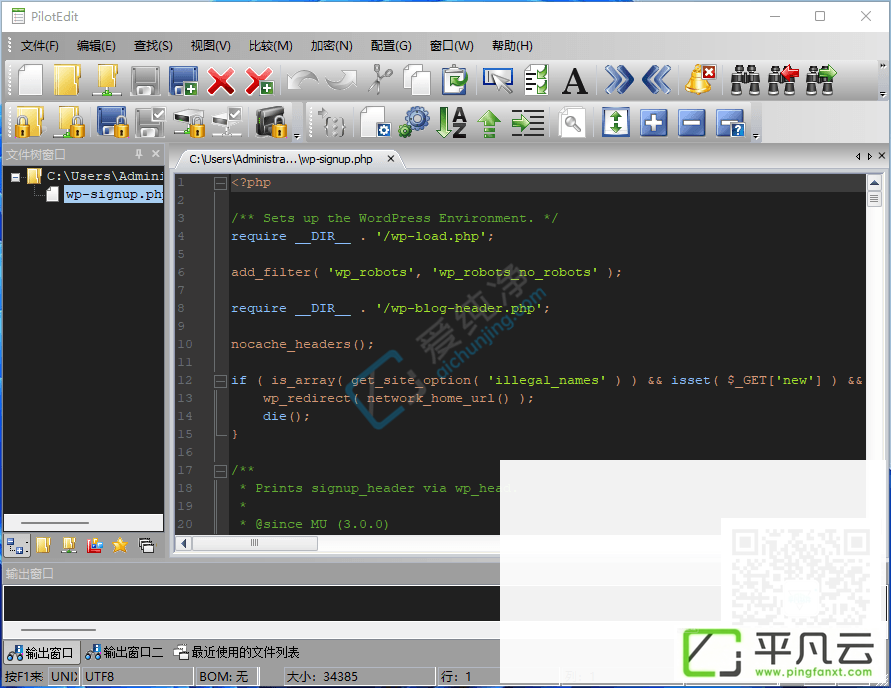Find previous binoculars red arrow icon
Screen dimensions: 891x688
point(783,80)
